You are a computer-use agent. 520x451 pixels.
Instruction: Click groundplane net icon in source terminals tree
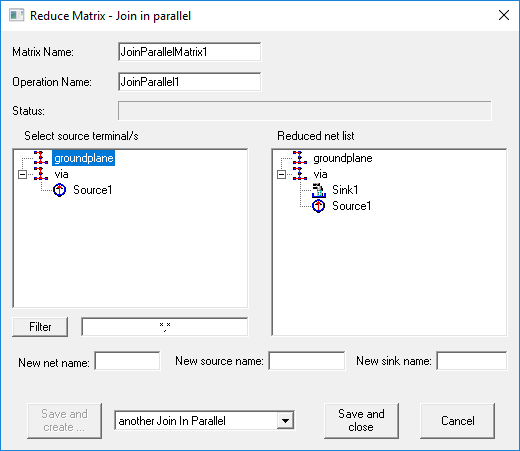tap(41, 158)
